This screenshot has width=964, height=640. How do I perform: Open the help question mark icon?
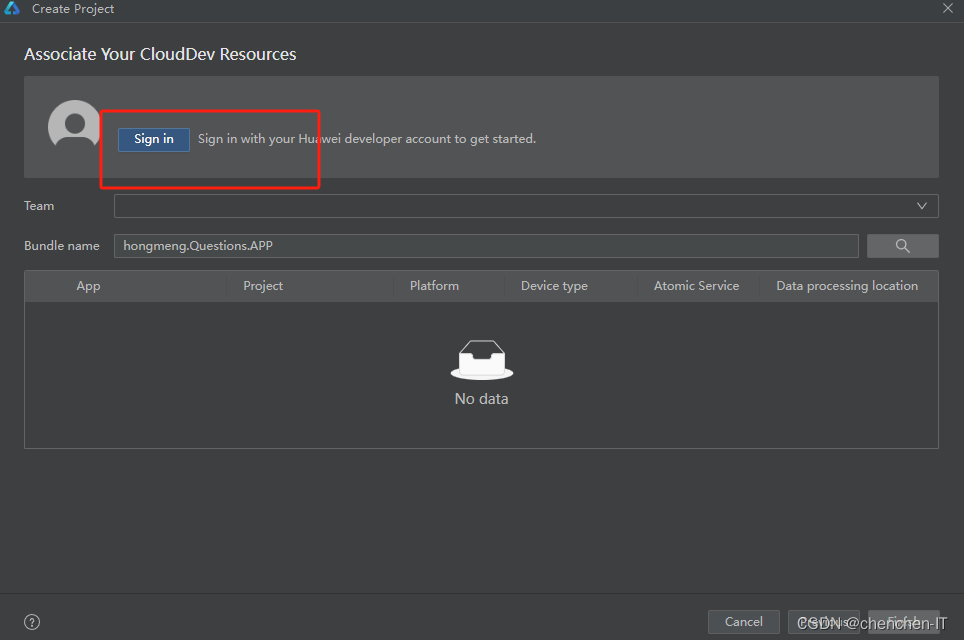(x=32, y=622)
